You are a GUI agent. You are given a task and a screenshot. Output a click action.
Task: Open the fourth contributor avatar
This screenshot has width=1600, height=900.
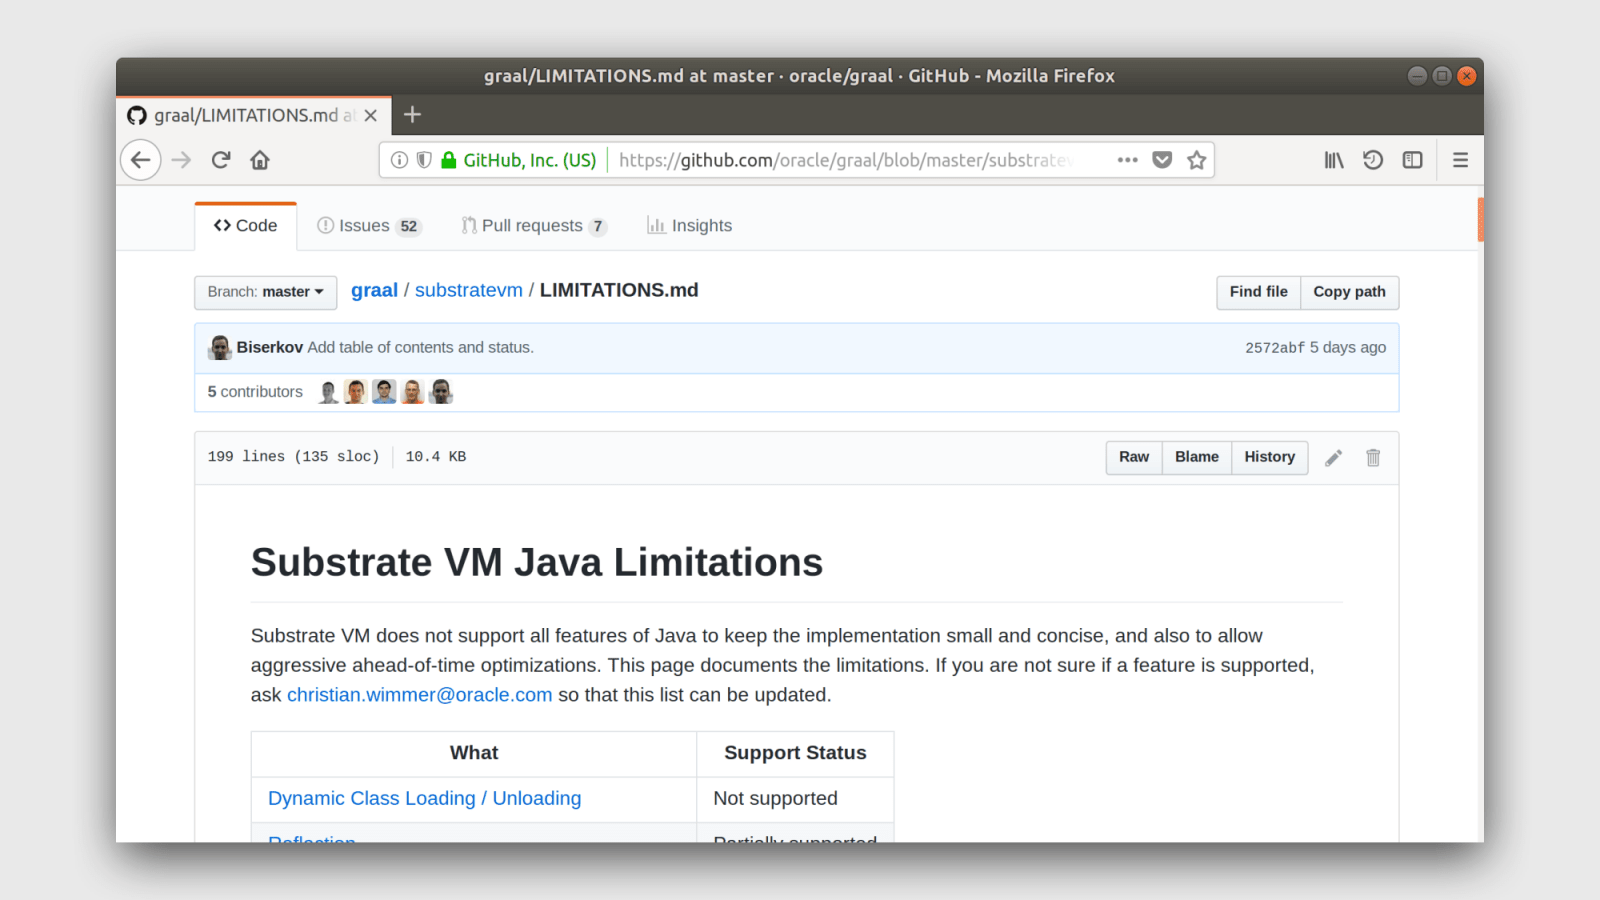click(413, 392)
